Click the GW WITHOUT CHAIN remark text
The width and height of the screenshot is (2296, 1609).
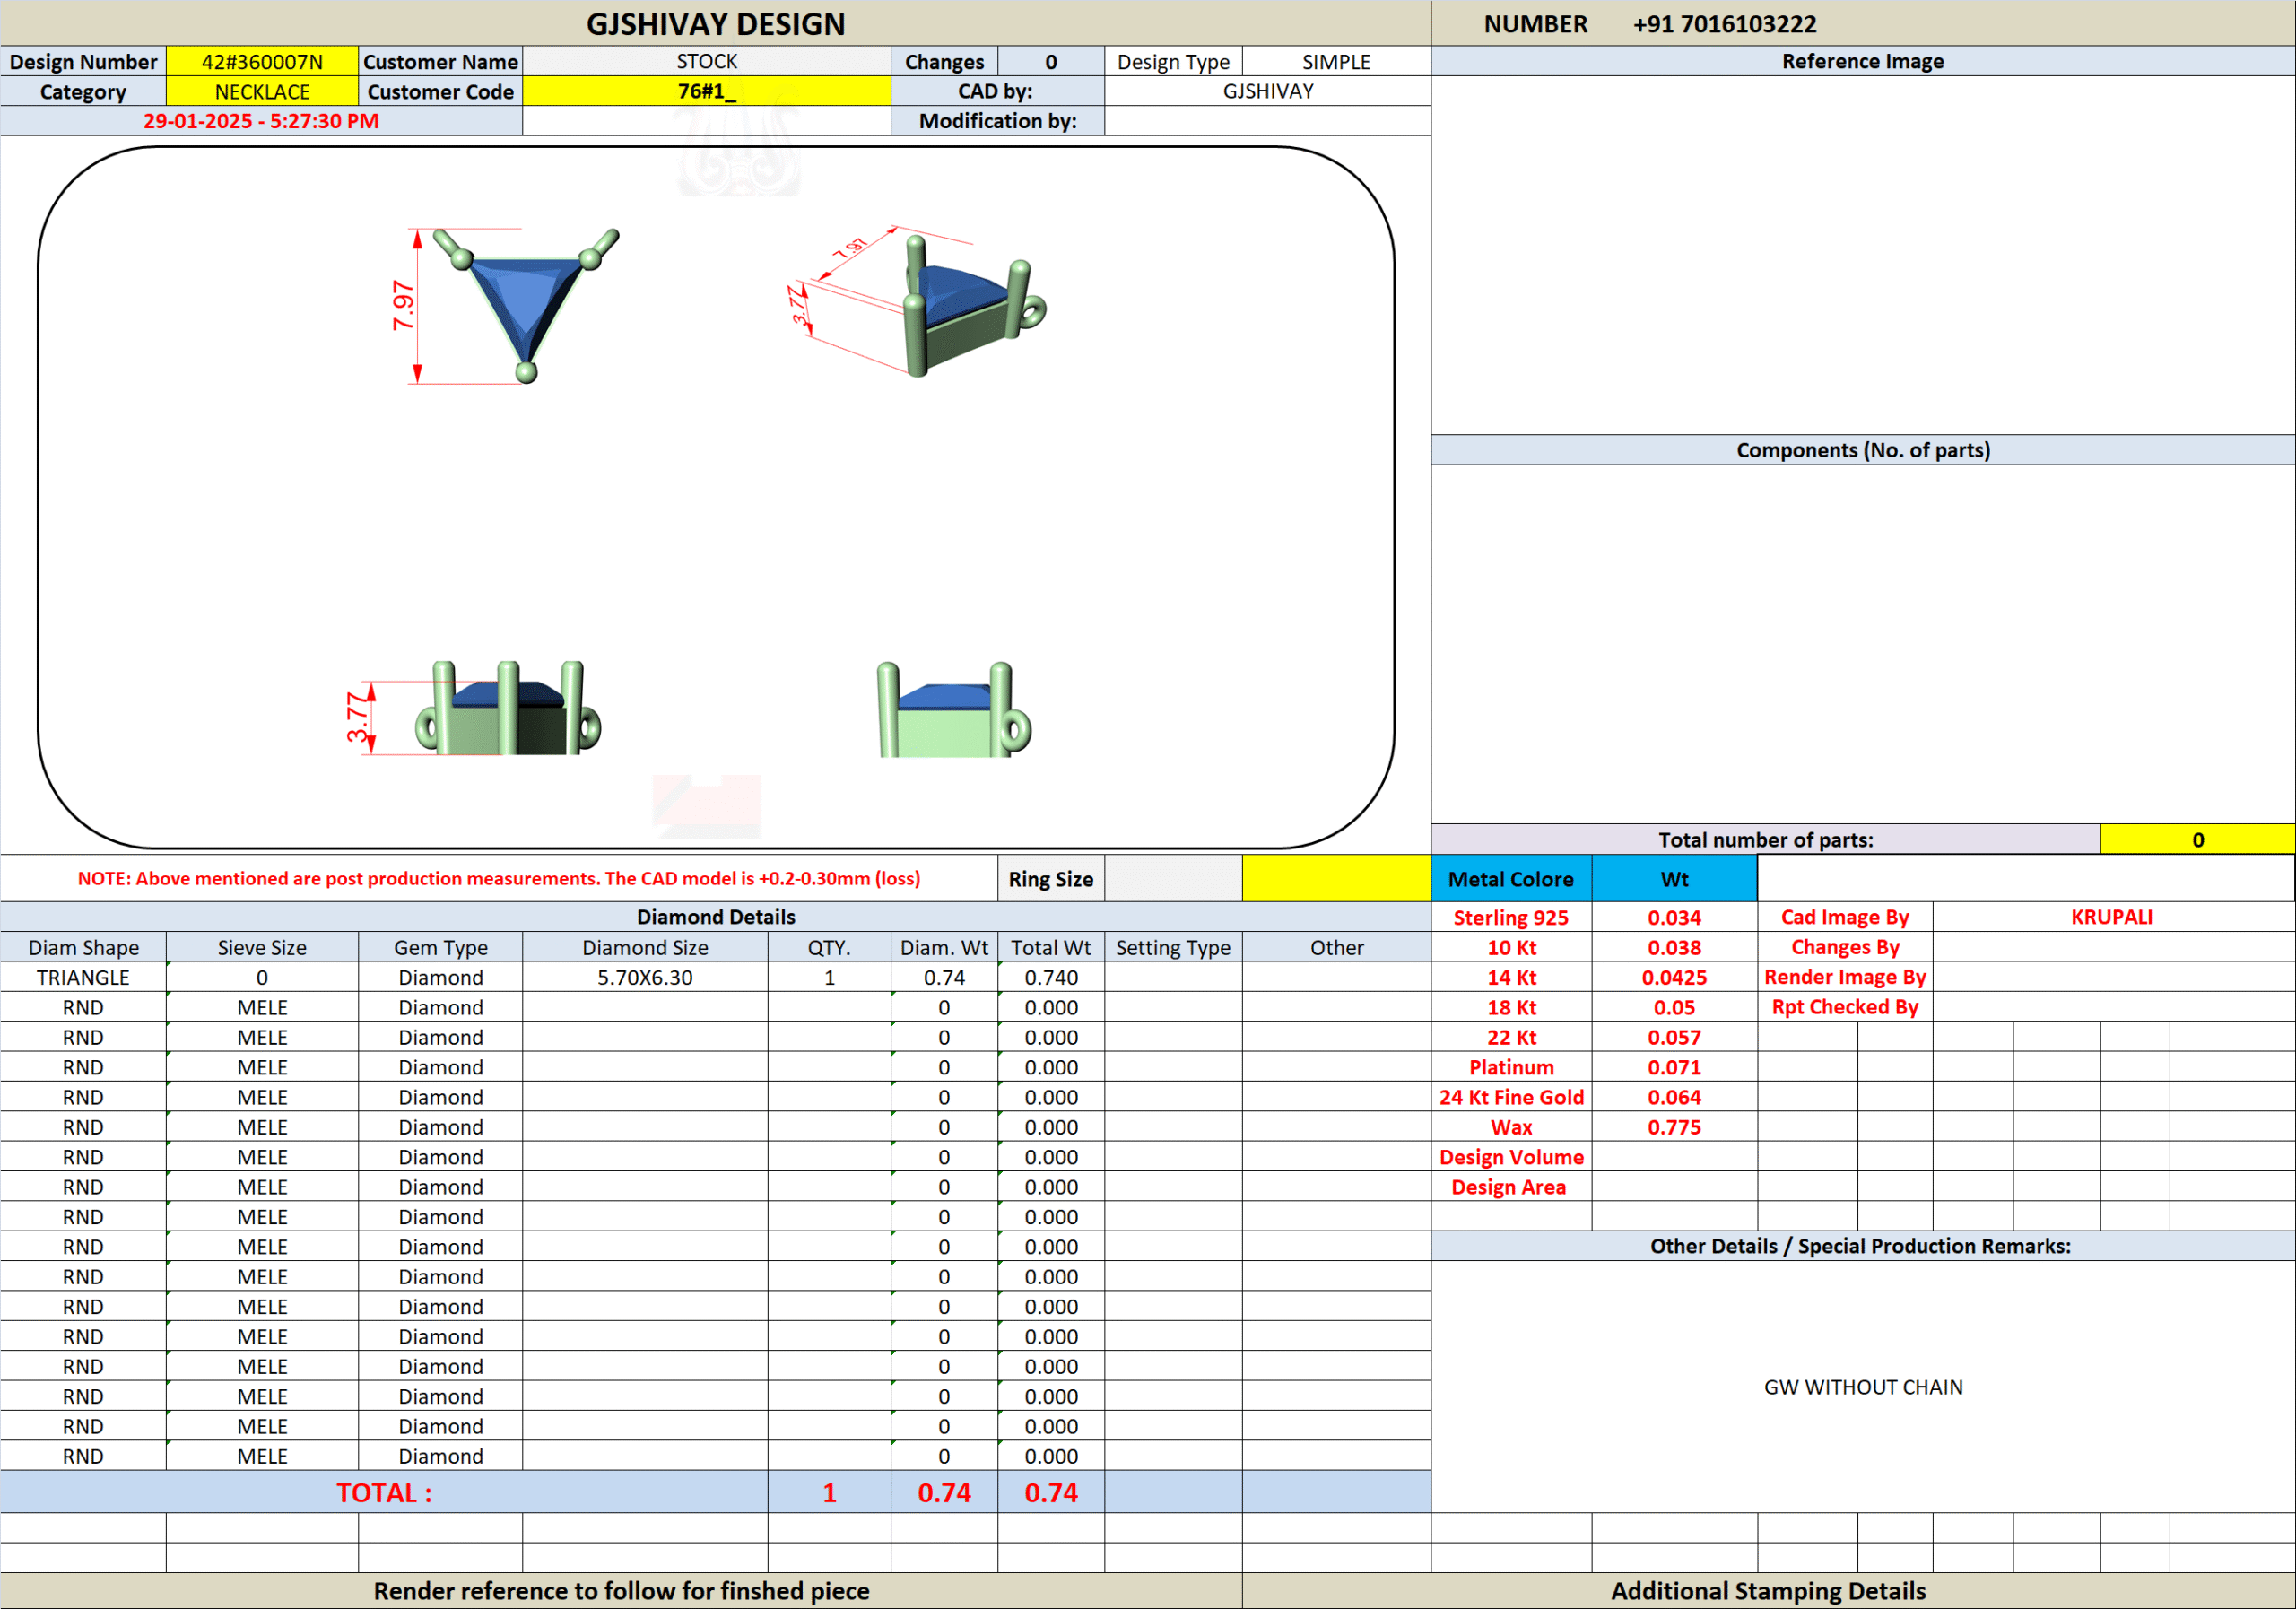1862,1387
